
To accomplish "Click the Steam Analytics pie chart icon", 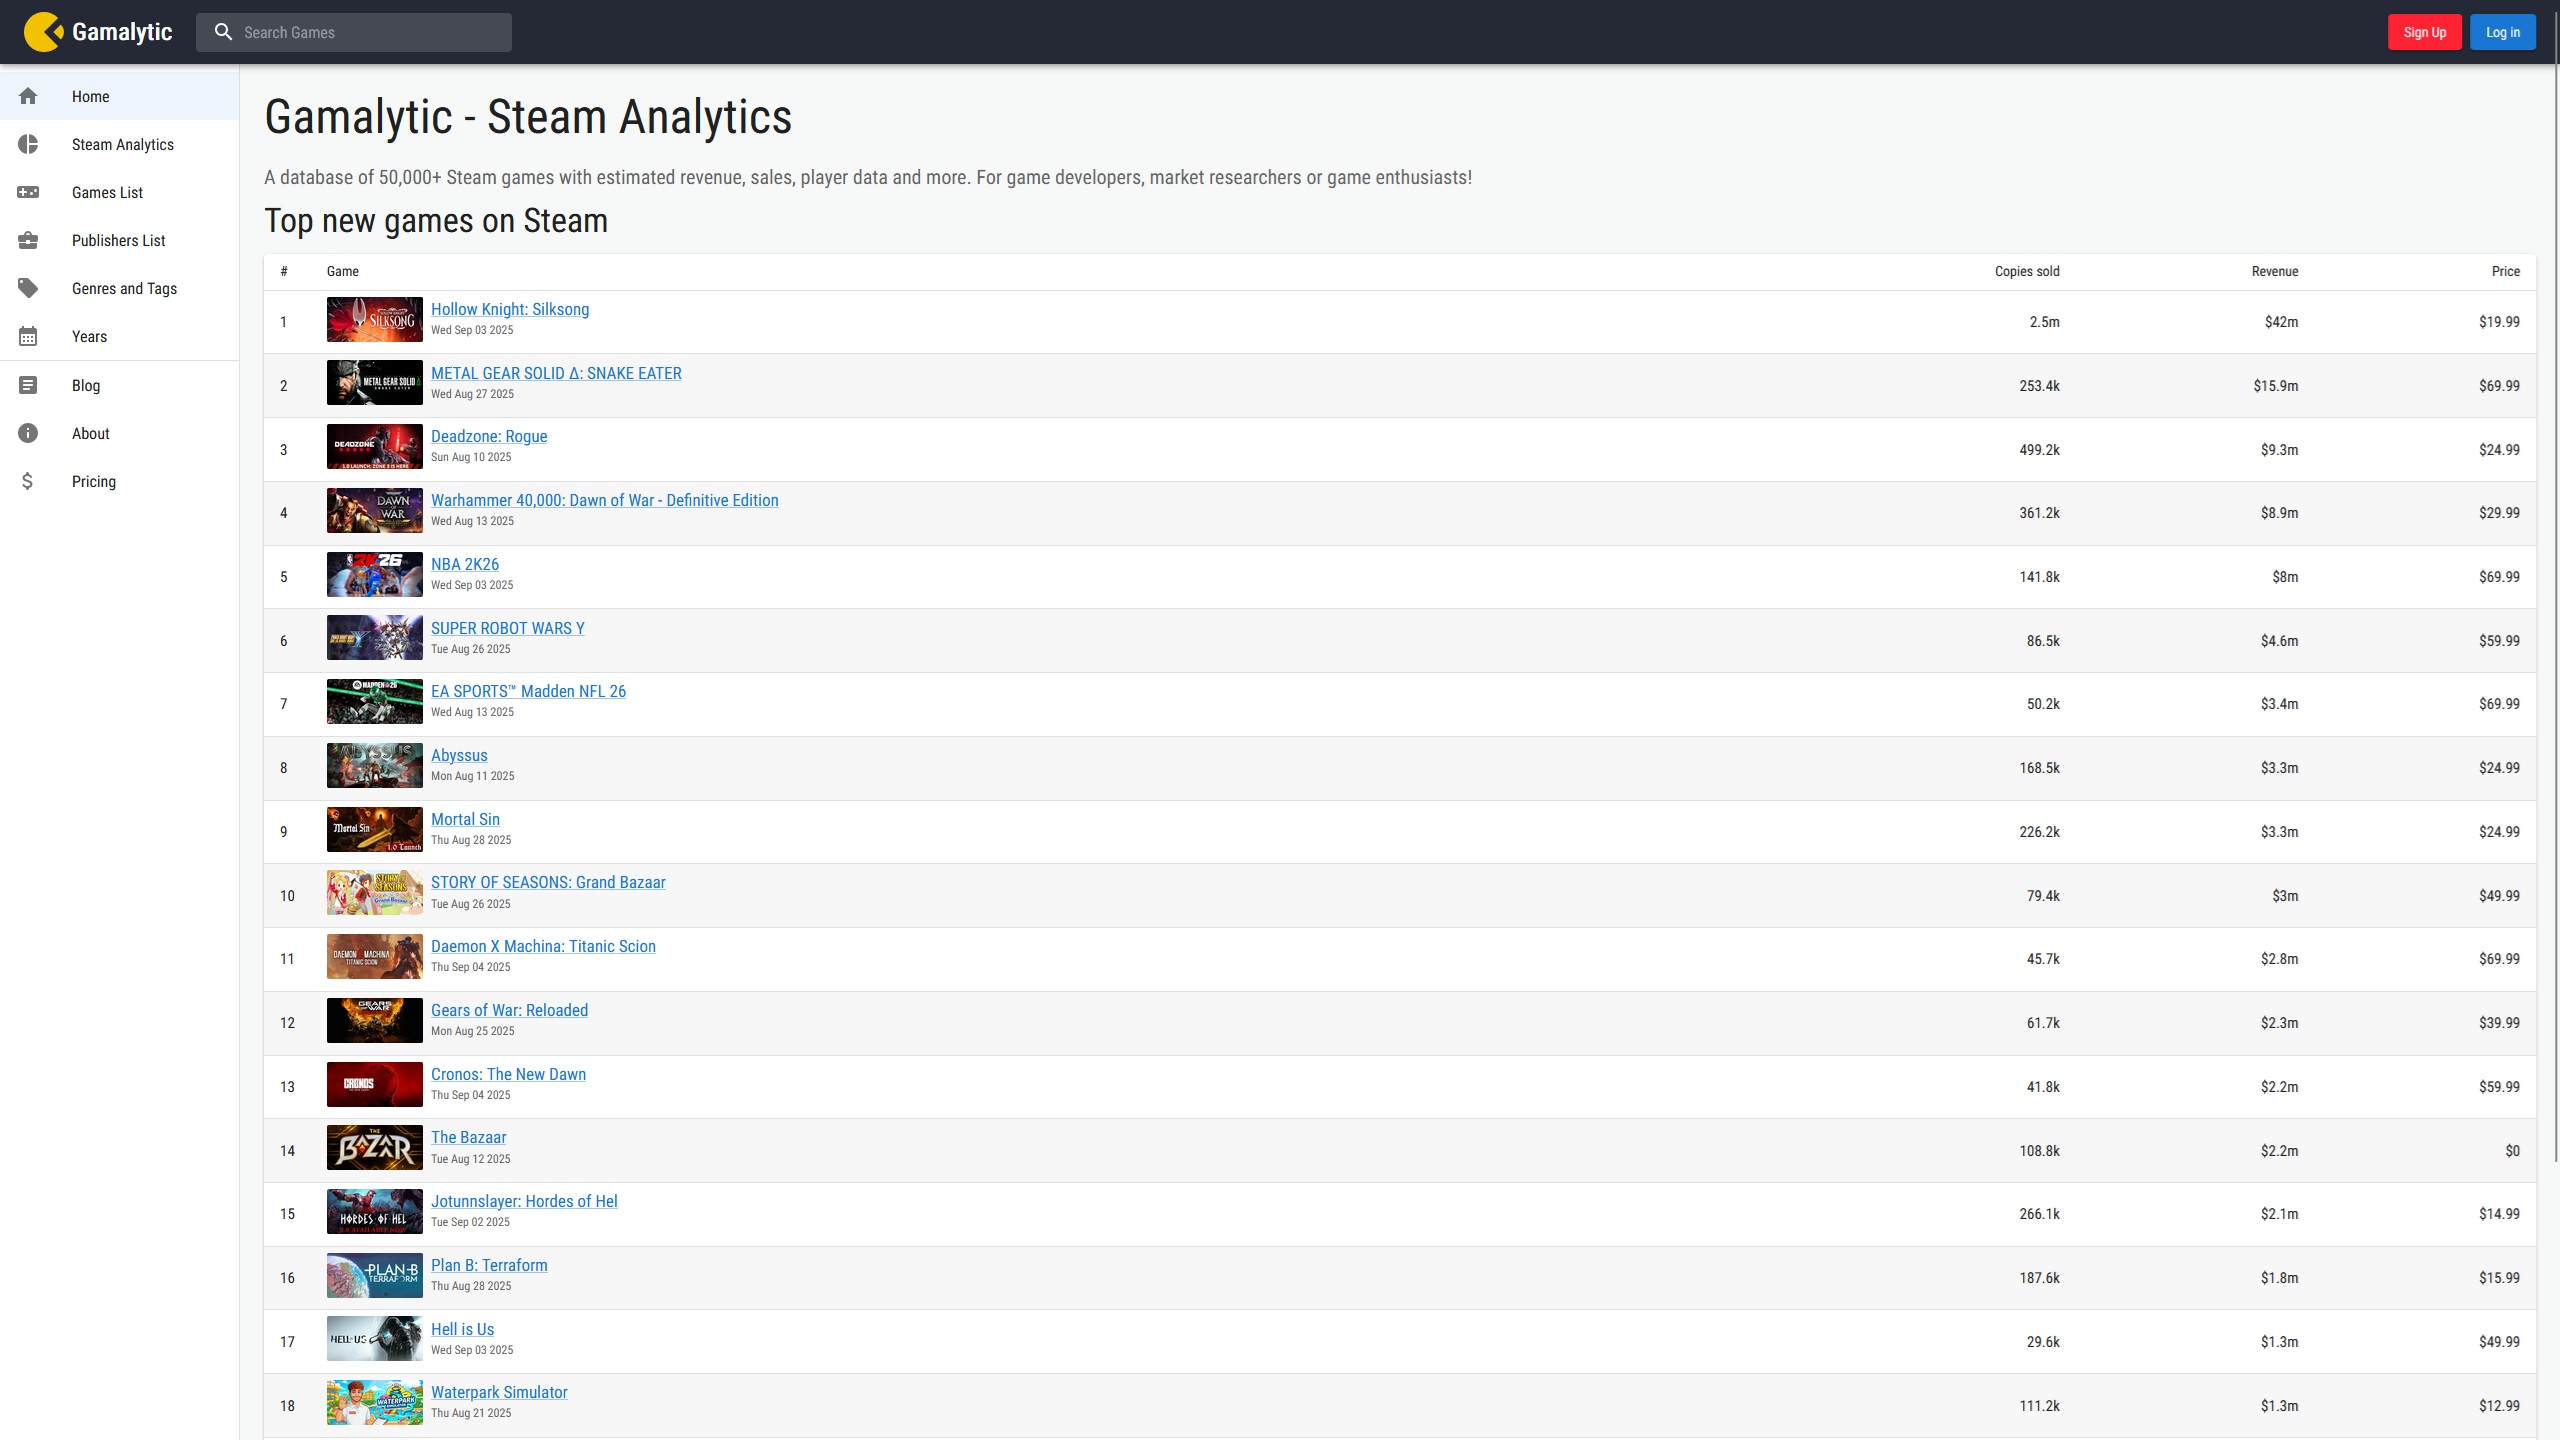I will click(28, 144).
